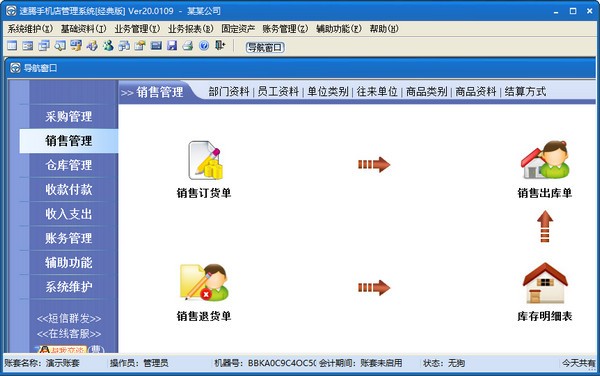Open the 销售出库单 outbound order icon
600x376 pixels.
(x=545, y=160)
